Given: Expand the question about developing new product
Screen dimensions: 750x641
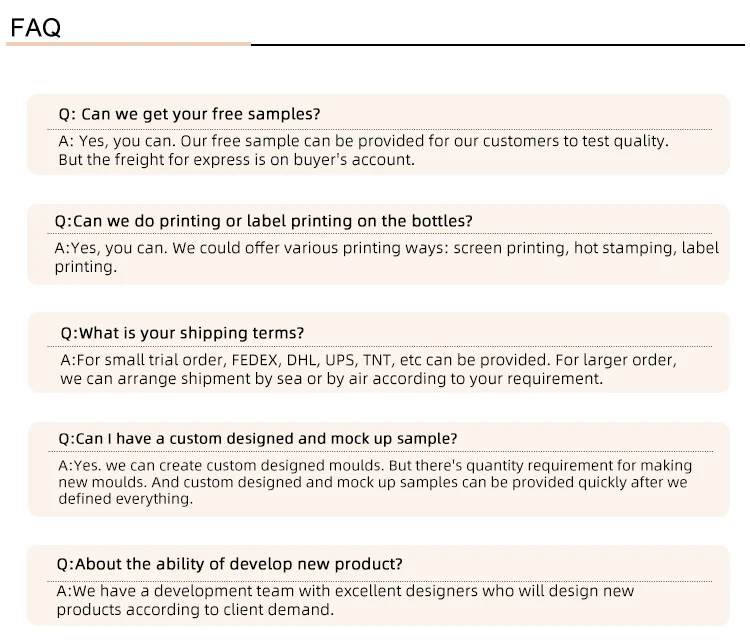Looking at the screenshot, I should click(x=230, y=564).
